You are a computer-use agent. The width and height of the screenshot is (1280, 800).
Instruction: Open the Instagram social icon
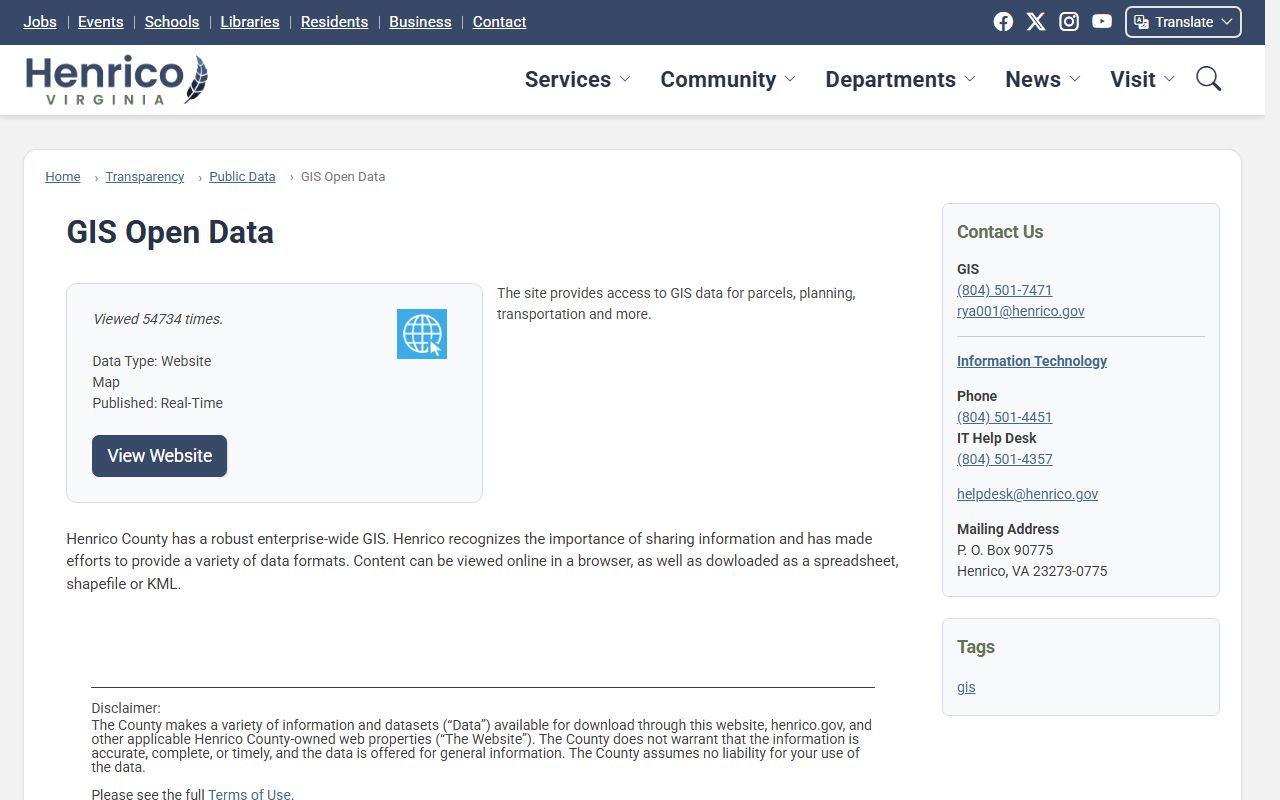click(1069, 22)
